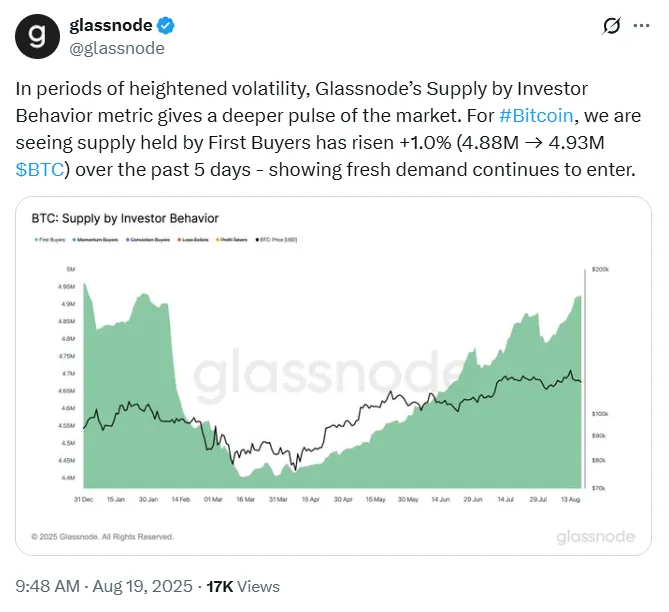This screenshot has height=612, width=669.
Task: Click the 13 Aug date on chart axis
Action: [570, 499]
